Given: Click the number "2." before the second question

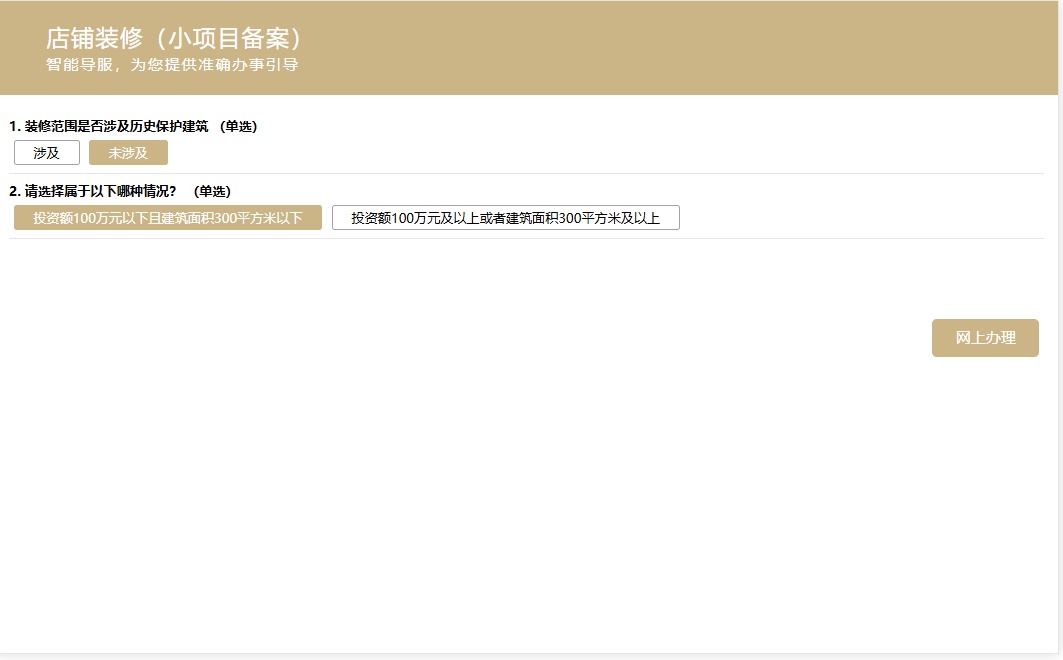Looking at the screenshot, I should pos(14,191).
